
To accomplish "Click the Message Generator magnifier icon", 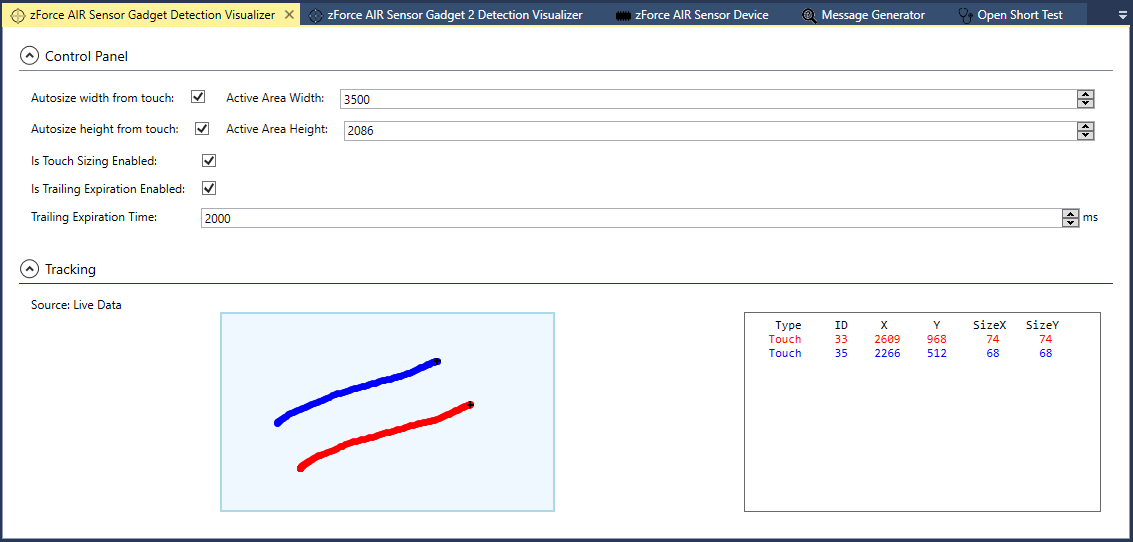I will pyautogui.click(x=809, y=15).
